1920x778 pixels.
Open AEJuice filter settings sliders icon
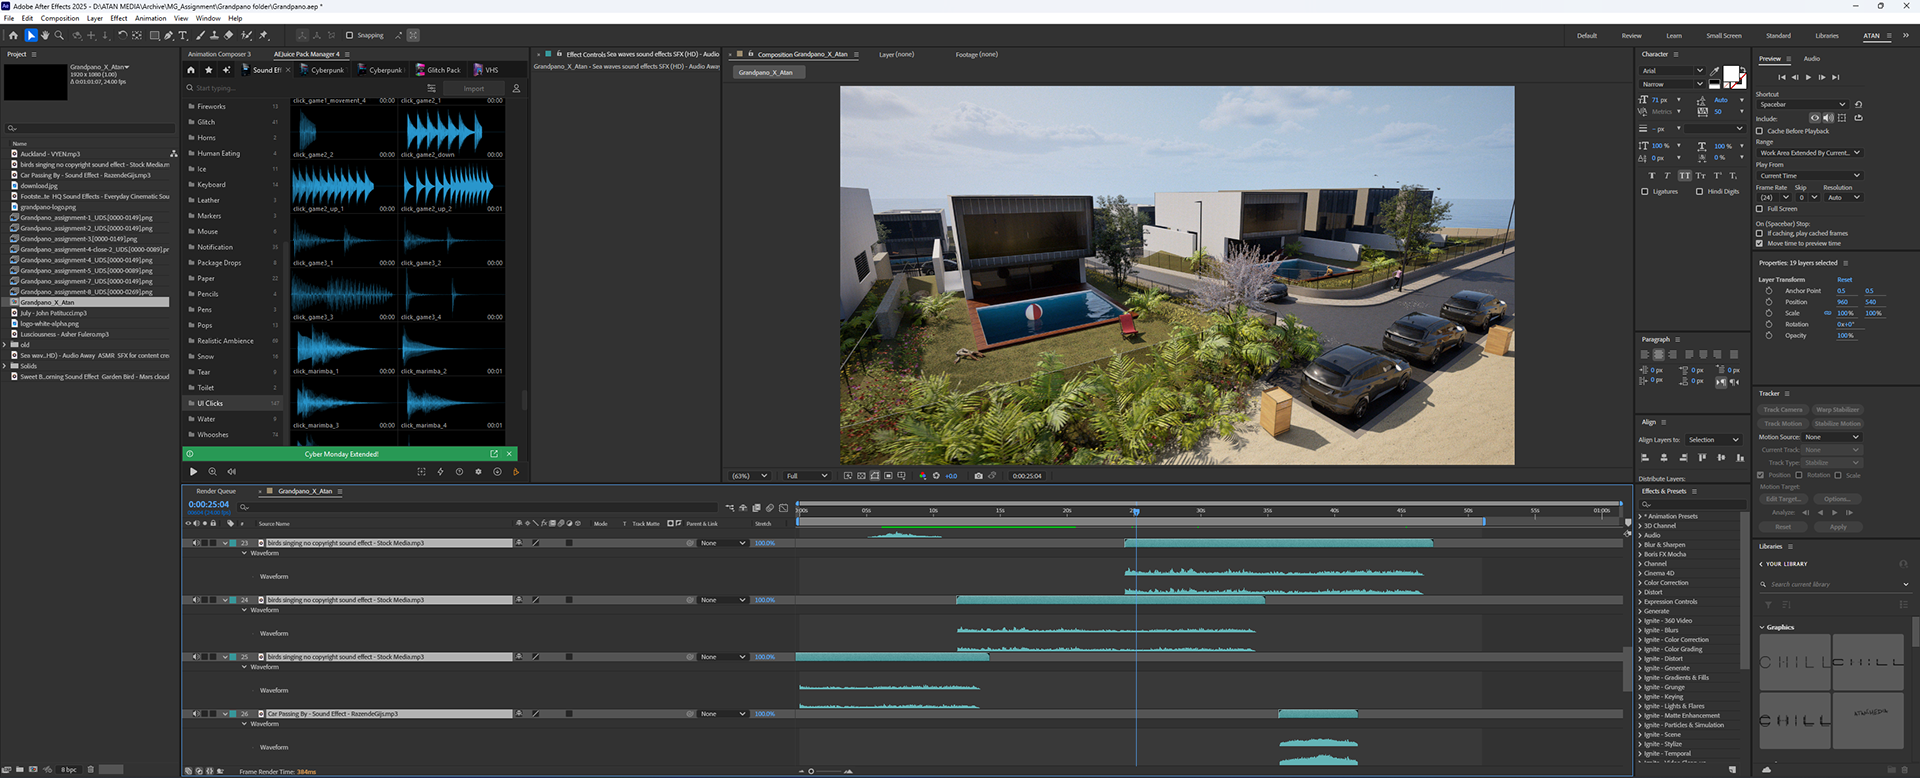[431, 88]
